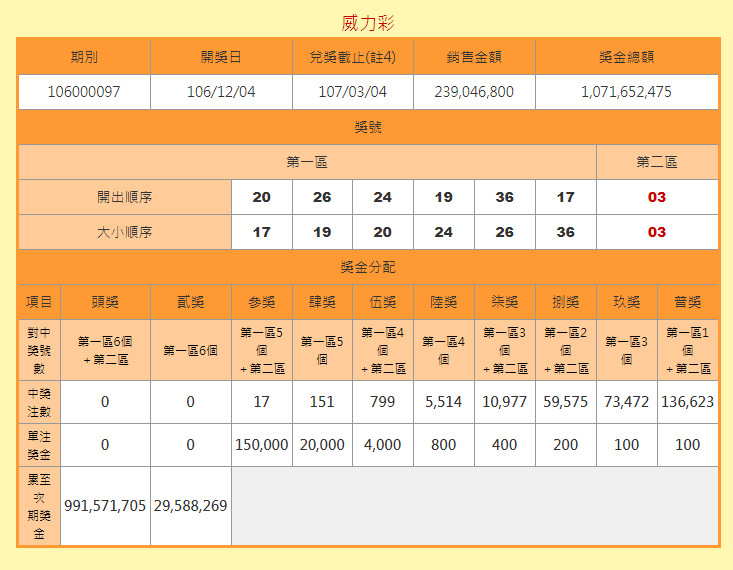The height and width of the screenshot is (570, 733).
Task: Select the 參獎 winner count 17
Action: (x=261, y=402)
